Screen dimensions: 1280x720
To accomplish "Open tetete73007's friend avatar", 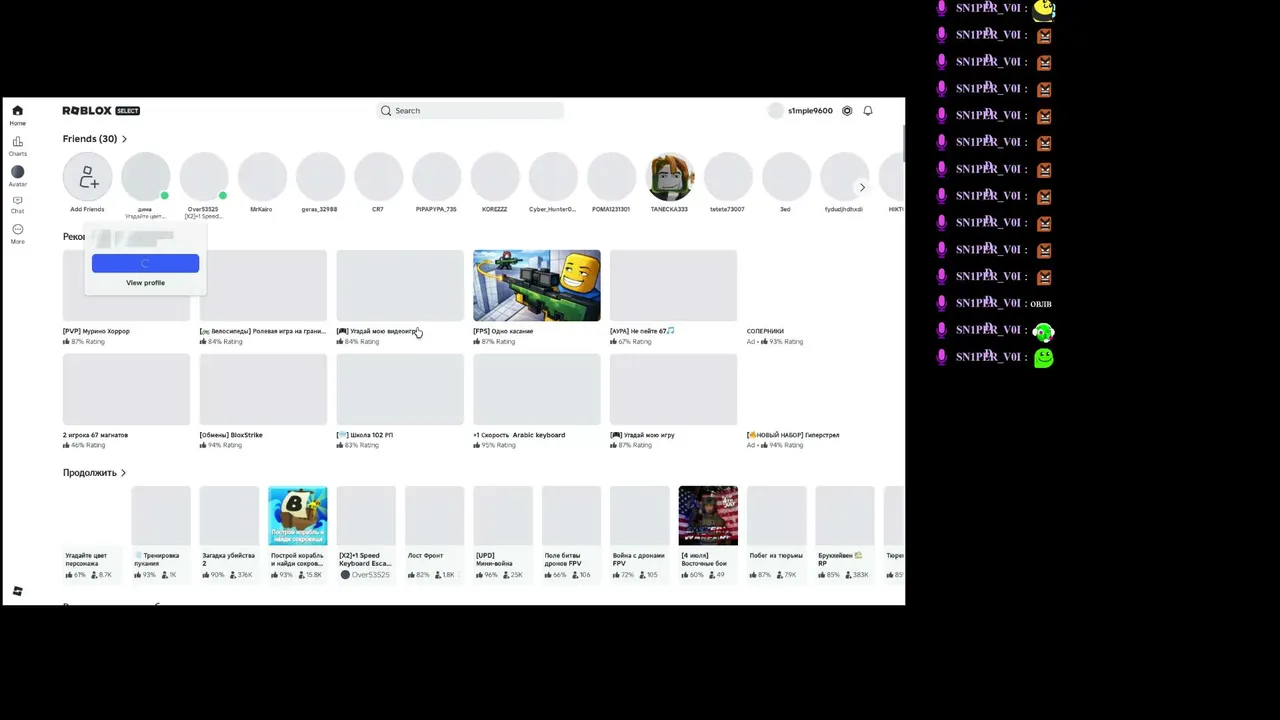I will [728, 178].
